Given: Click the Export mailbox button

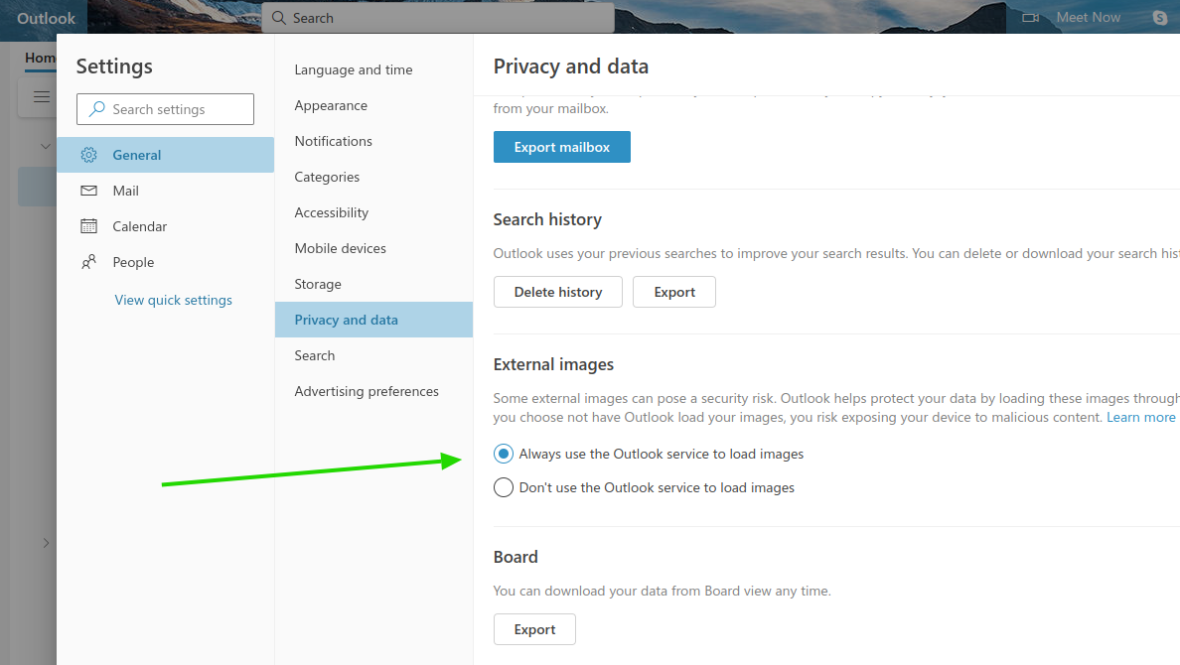Looking at the screenshot, I should point(561,146).
